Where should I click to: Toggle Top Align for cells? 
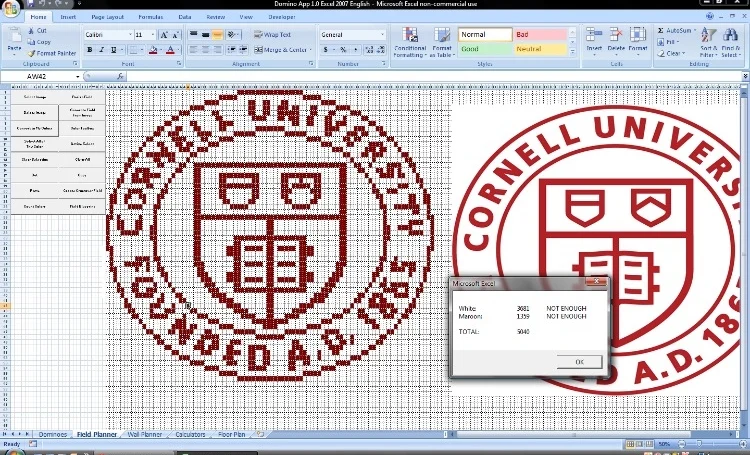194,34
